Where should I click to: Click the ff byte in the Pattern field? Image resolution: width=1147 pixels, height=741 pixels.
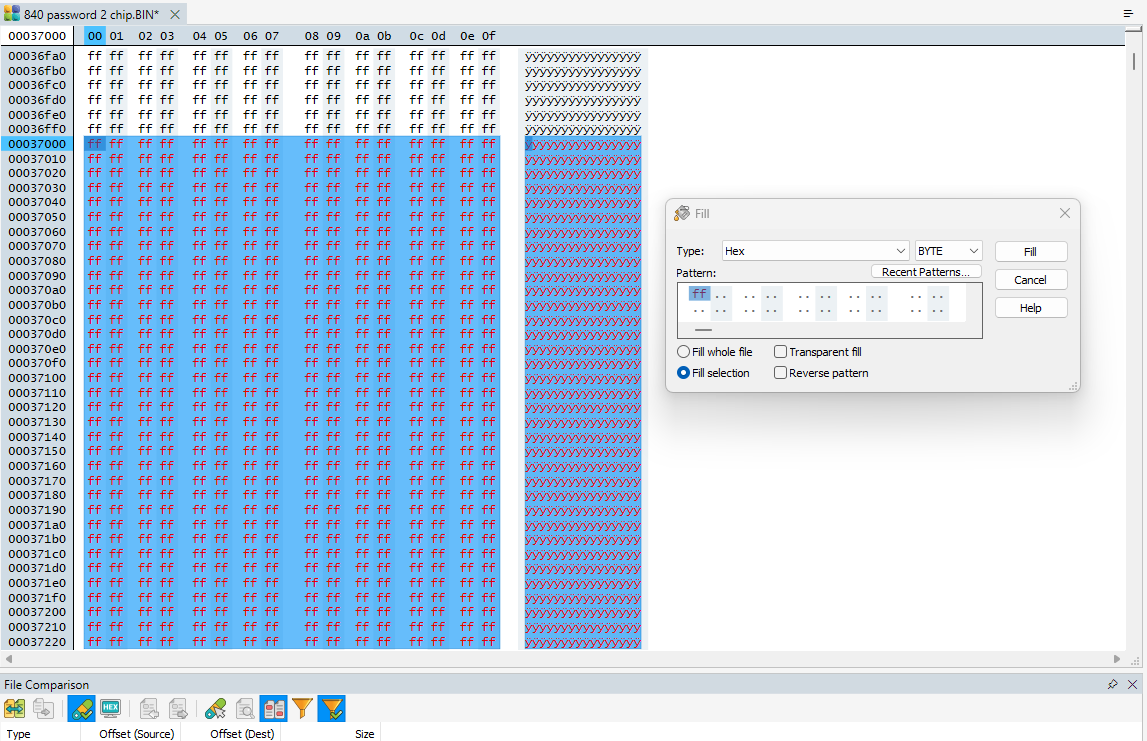coord(699,293)
